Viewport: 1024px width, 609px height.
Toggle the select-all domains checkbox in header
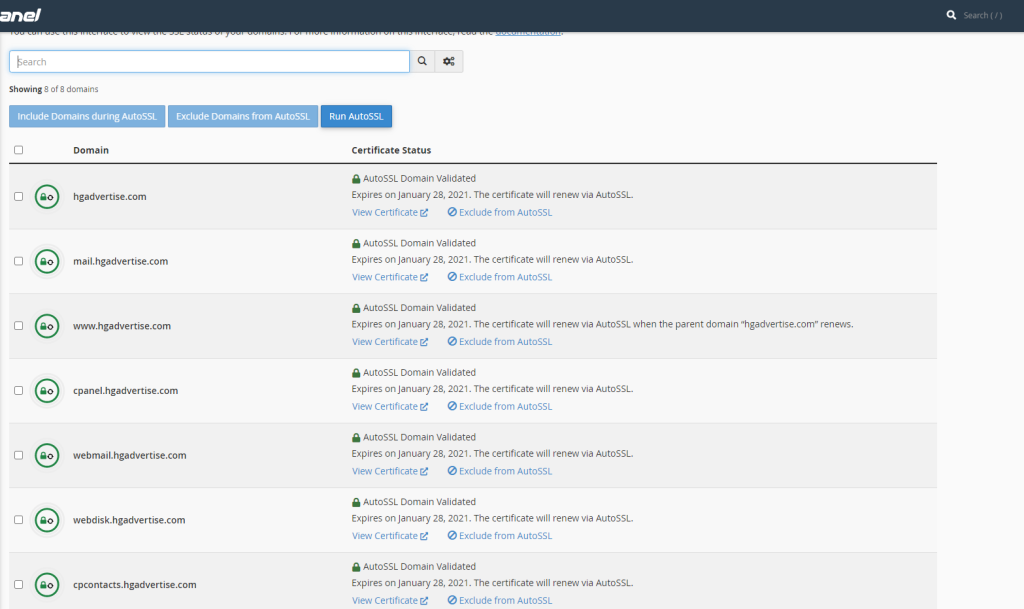(18, 150)
